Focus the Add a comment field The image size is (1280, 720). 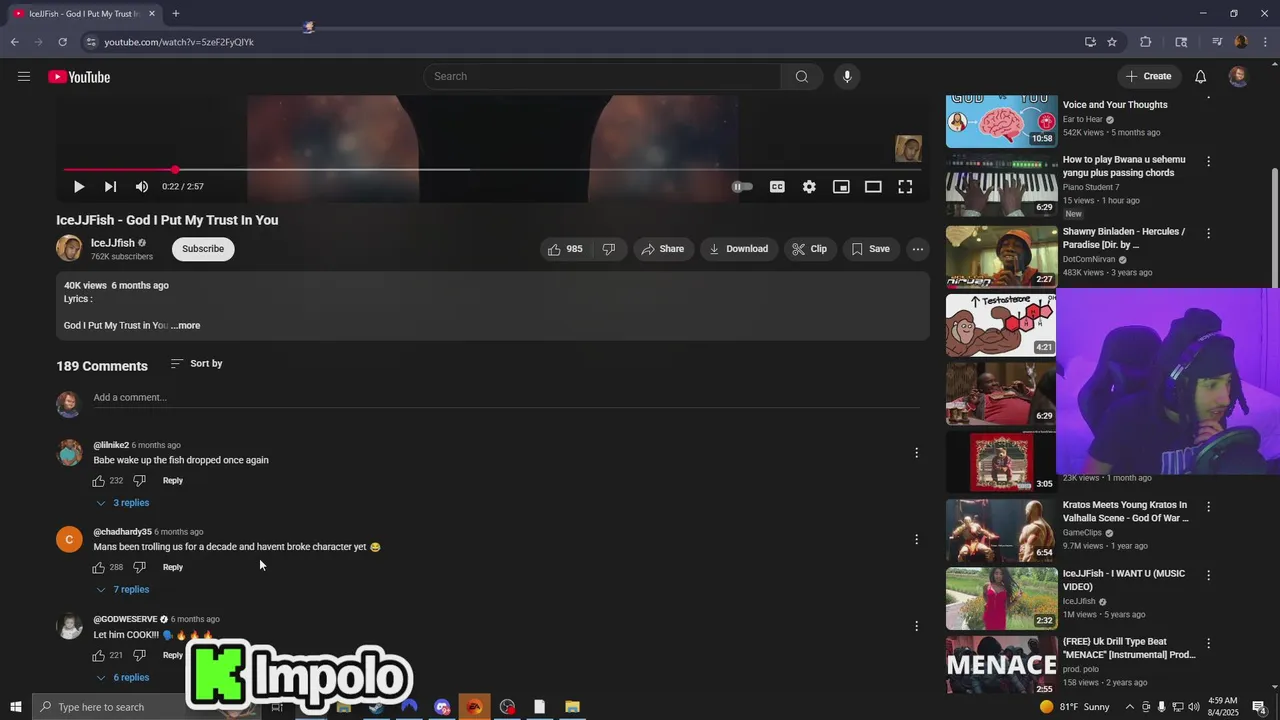(x=506, y=398)
